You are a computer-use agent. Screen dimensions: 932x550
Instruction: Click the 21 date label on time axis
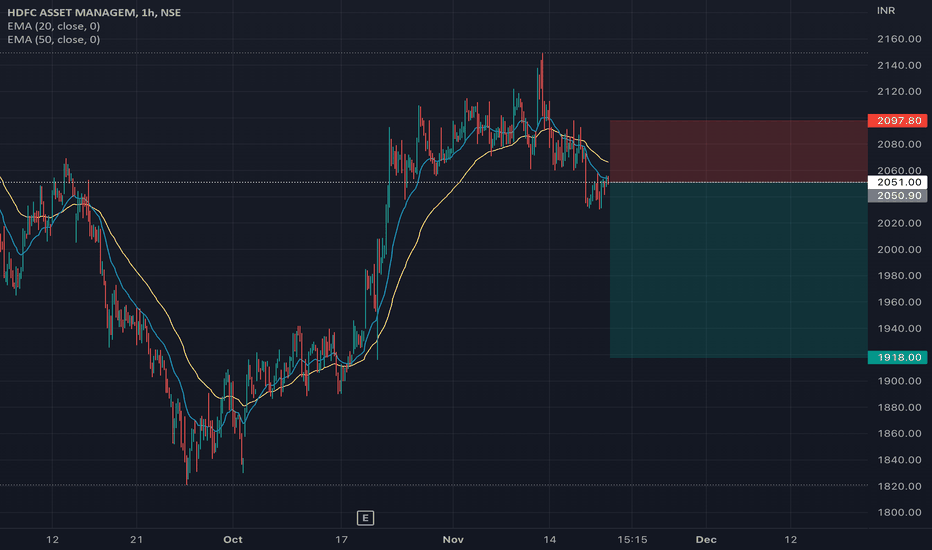[137, 540]
